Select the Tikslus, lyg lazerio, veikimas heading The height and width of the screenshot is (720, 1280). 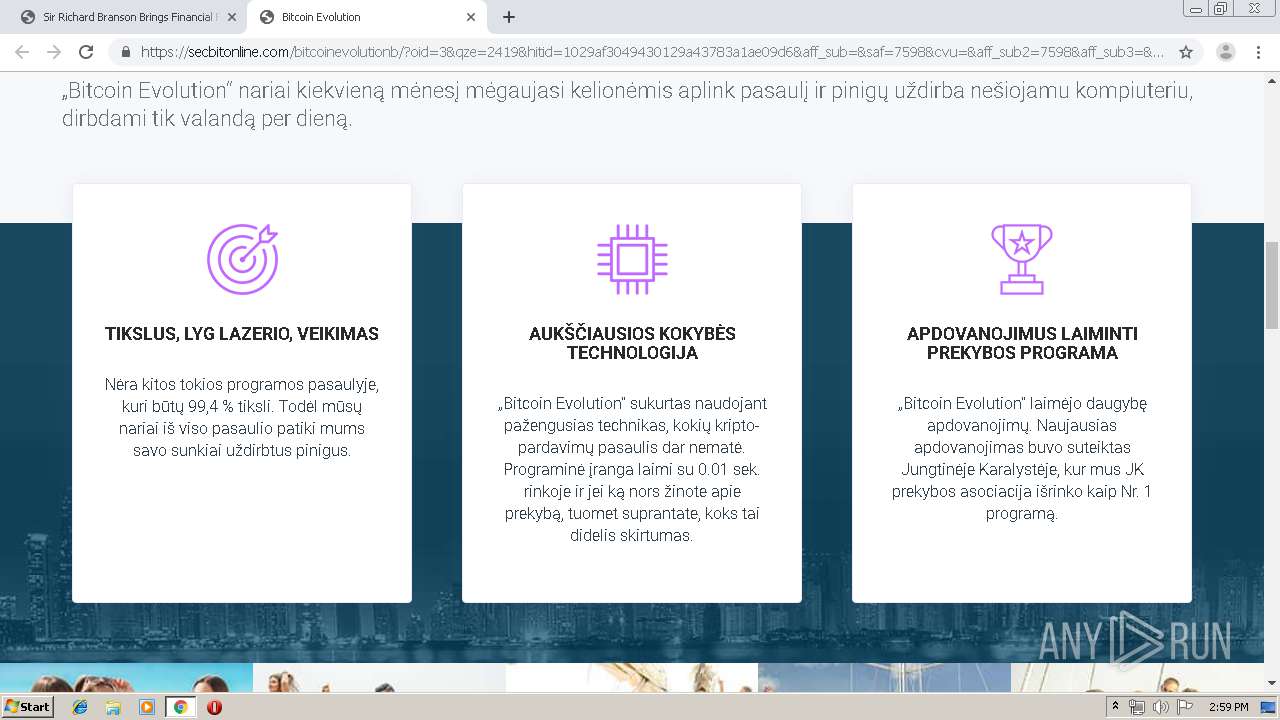coord(242,334)
